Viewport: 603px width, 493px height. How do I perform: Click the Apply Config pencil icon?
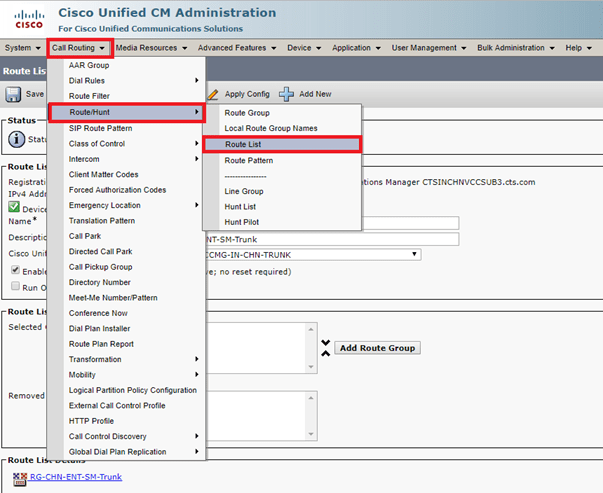click(x=212, y=94)
